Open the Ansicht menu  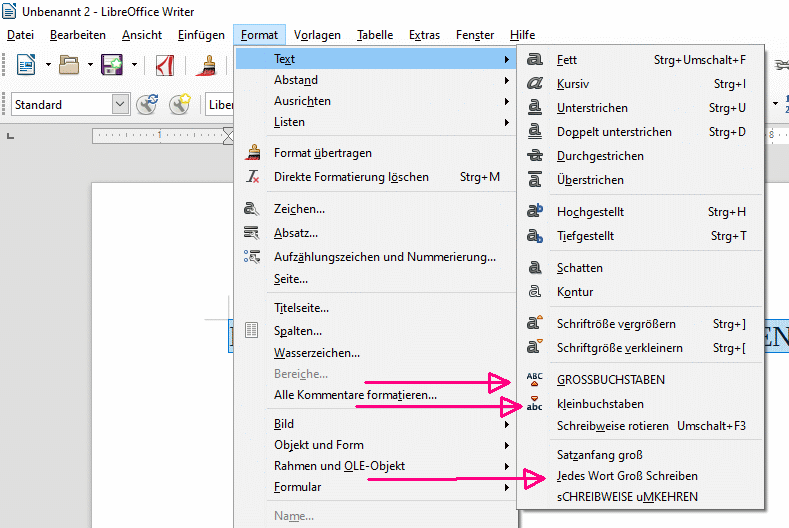142,35
